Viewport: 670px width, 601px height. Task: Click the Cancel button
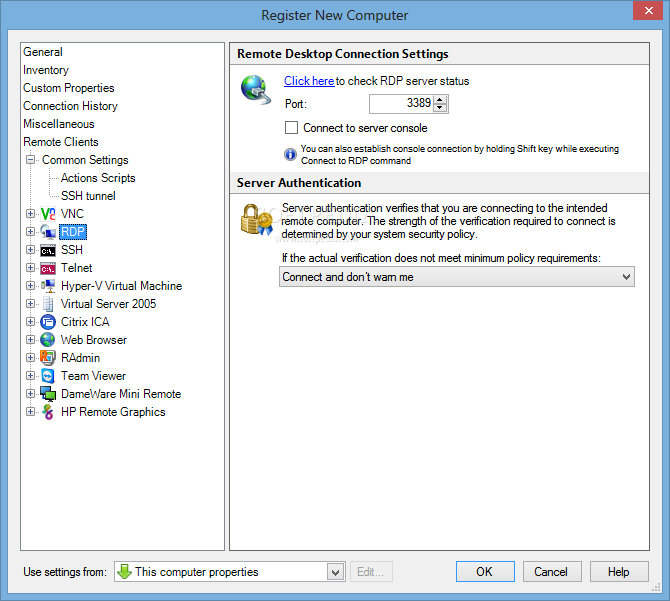tap(552, 572)
